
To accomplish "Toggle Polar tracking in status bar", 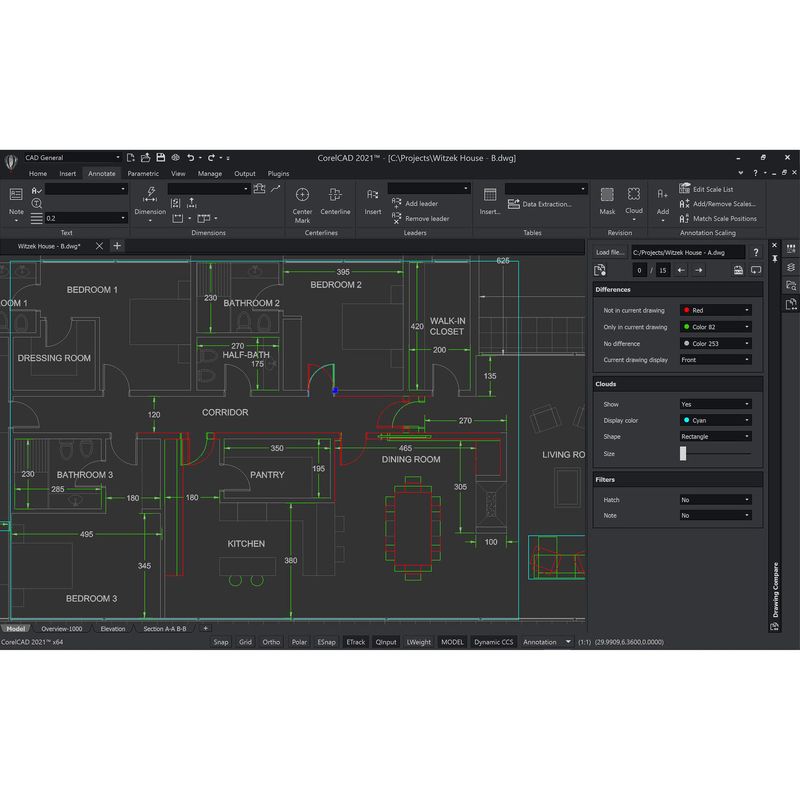I will point(299,642).
